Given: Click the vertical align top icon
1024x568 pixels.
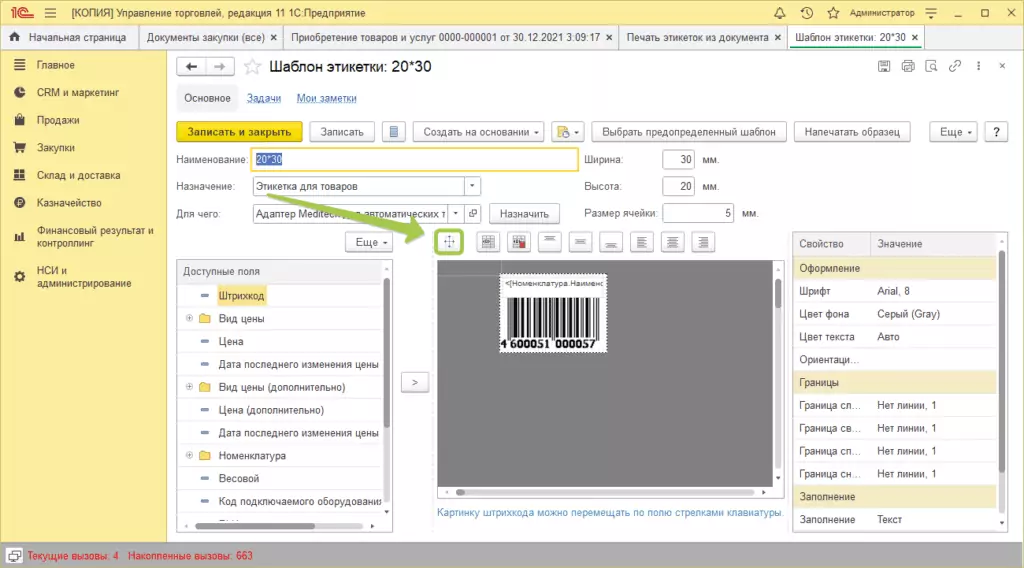Looking at the screenshot, I should pos(550,241).
